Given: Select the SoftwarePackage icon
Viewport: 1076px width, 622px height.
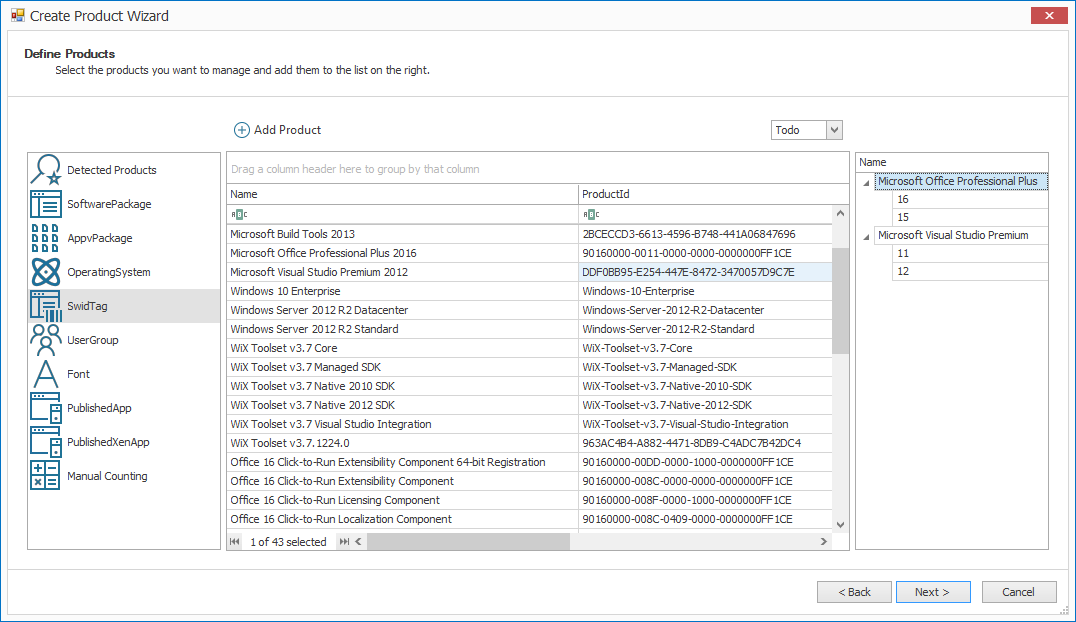Looking at the screenshot, I should pos(46,204).
